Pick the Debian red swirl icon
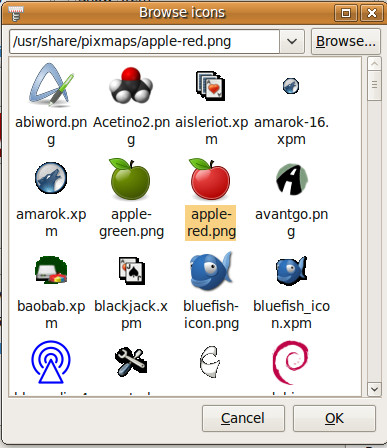 (290, 362)
